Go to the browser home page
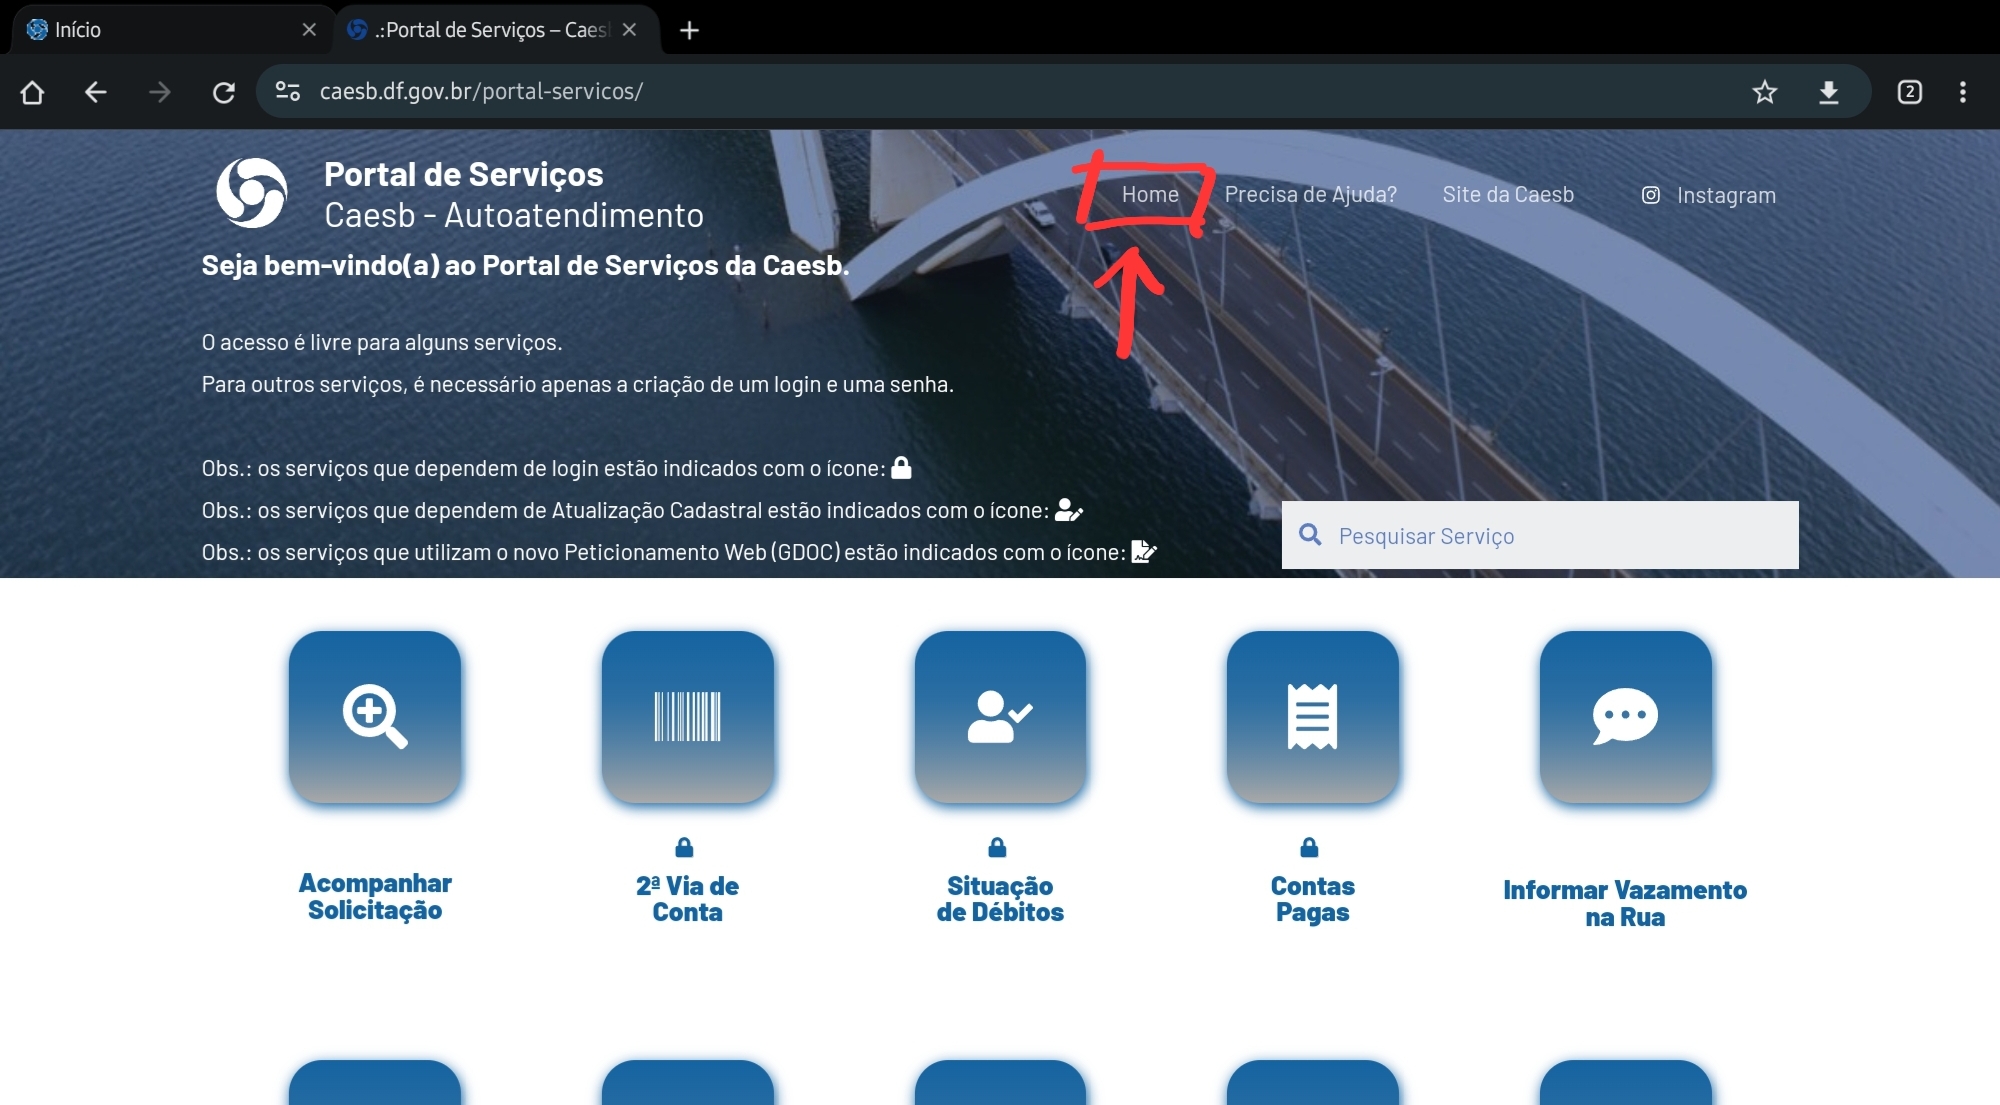 coord(32,92)
